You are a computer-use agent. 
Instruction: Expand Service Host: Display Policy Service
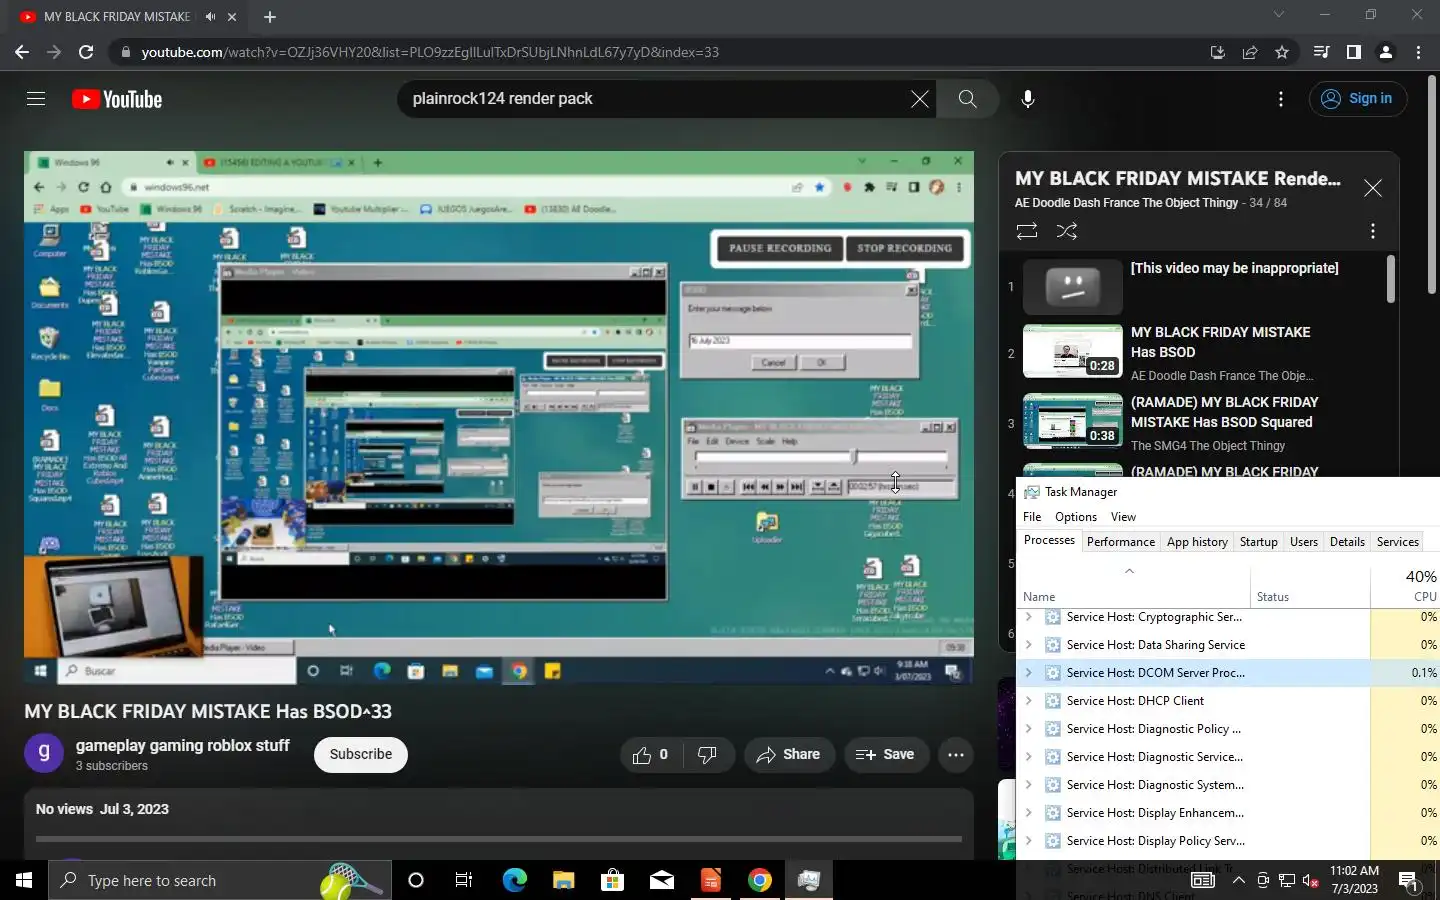tap(1028, 841)
